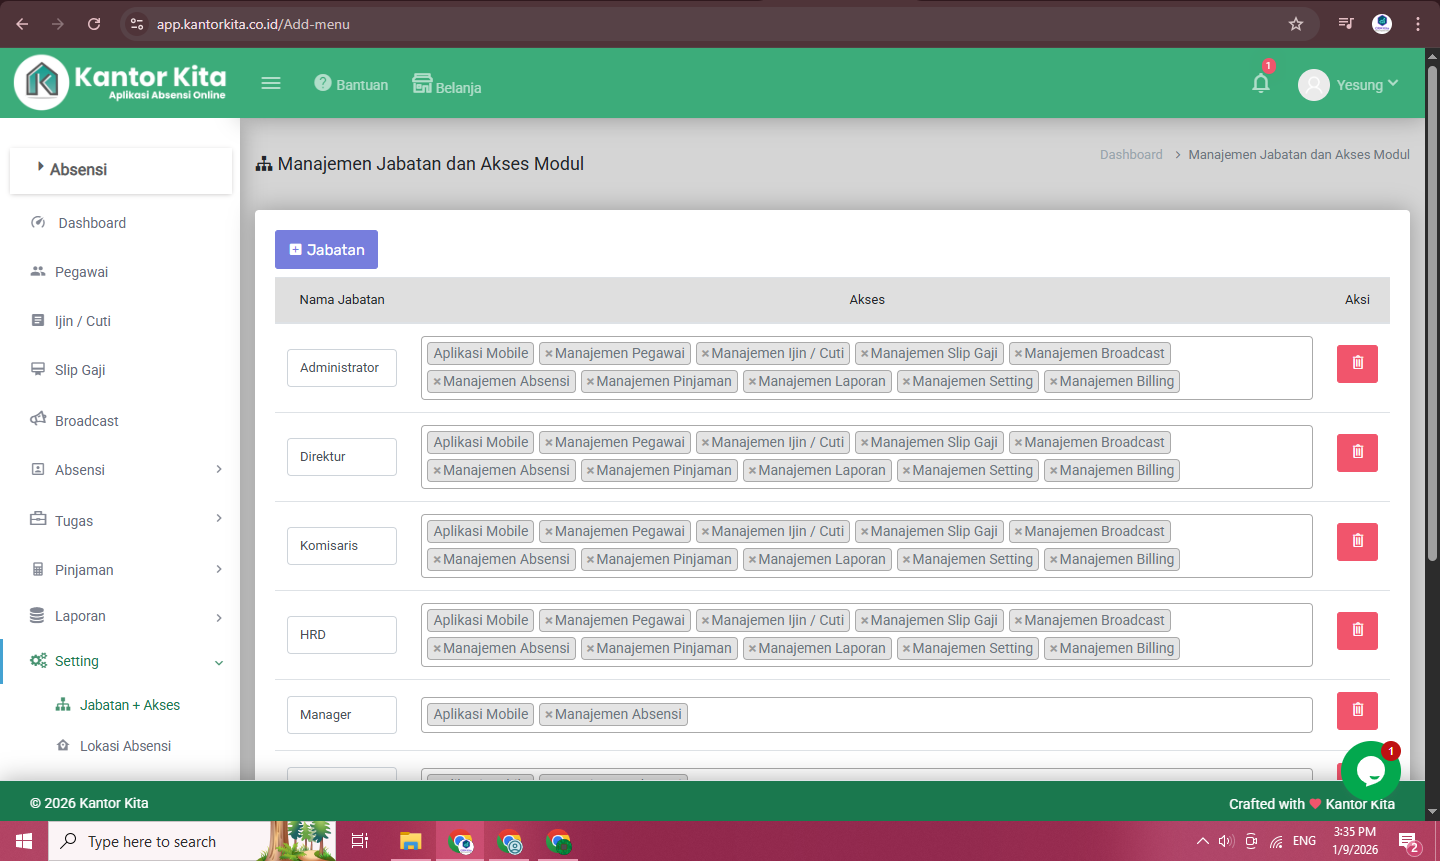Open the live chat bubble widget
The image size is (1440, 861).
(1370, 770)
